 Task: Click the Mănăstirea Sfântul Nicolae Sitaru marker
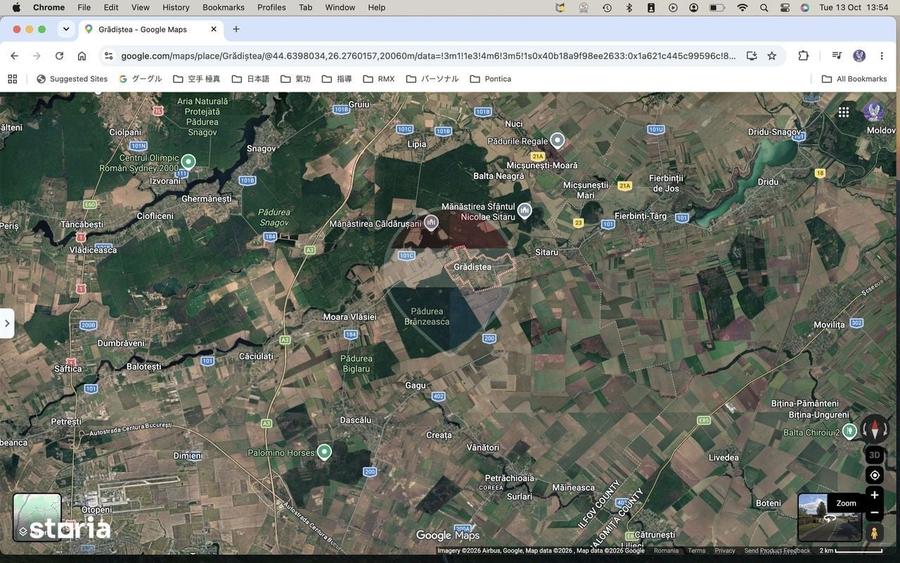[x=524, y=211]
